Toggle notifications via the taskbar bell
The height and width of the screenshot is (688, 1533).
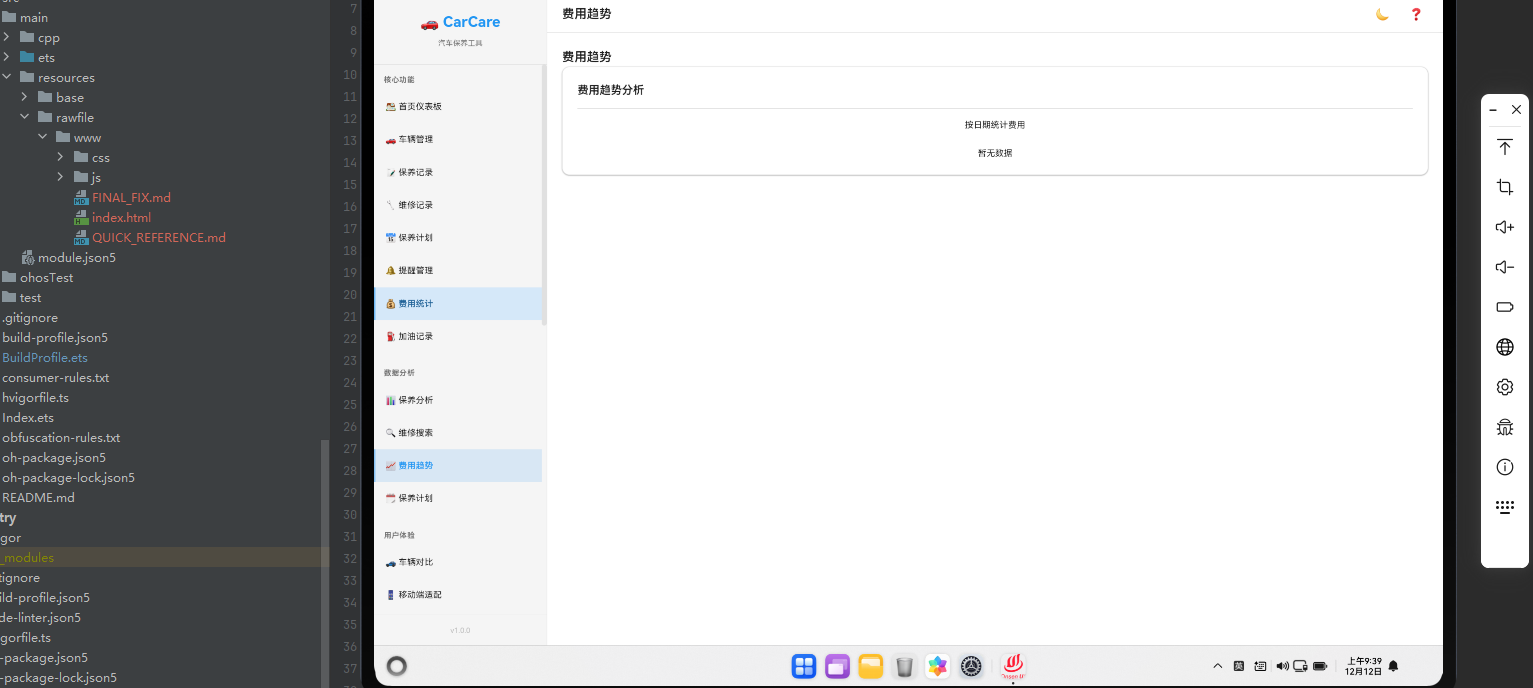tap(1393, 665)
